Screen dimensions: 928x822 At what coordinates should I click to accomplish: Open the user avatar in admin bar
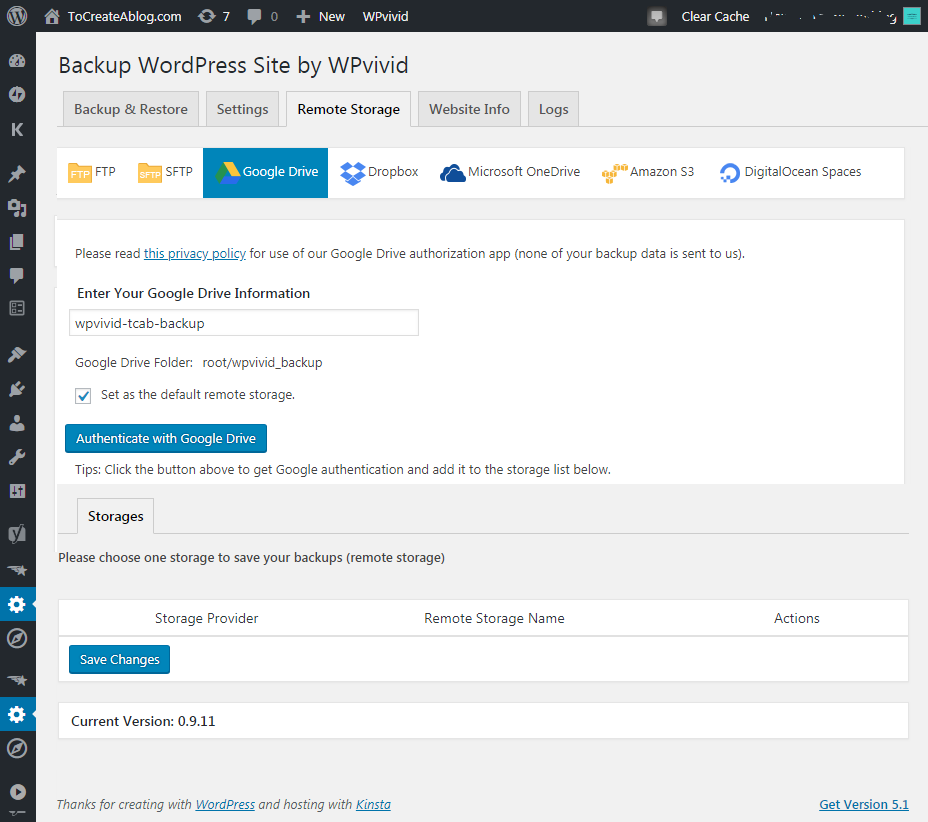911,16
